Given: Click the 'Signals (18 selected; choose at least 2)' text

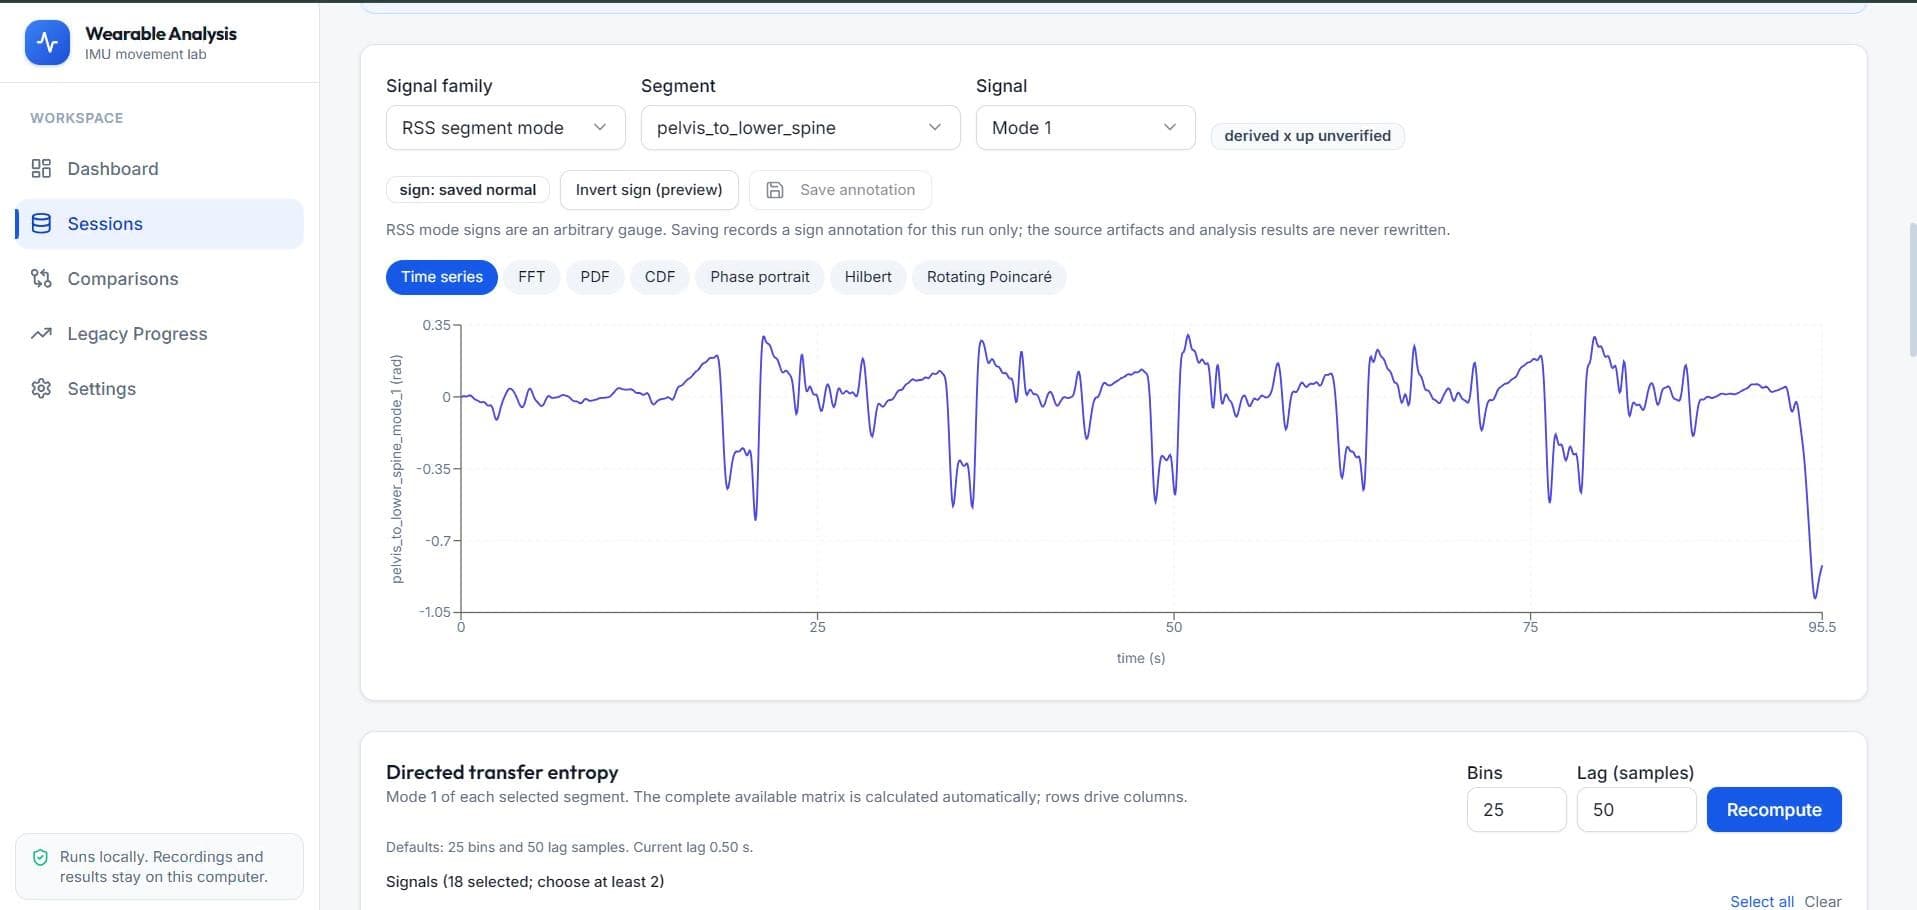Looking at the screenshot, I should pyautogui.click(x=525, y=882).
